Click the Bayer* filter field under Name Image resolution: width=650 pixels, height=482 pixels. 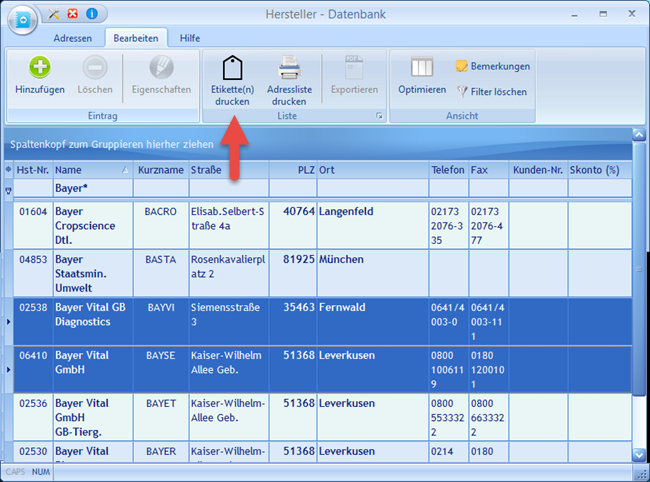click(x=92, y=188)
